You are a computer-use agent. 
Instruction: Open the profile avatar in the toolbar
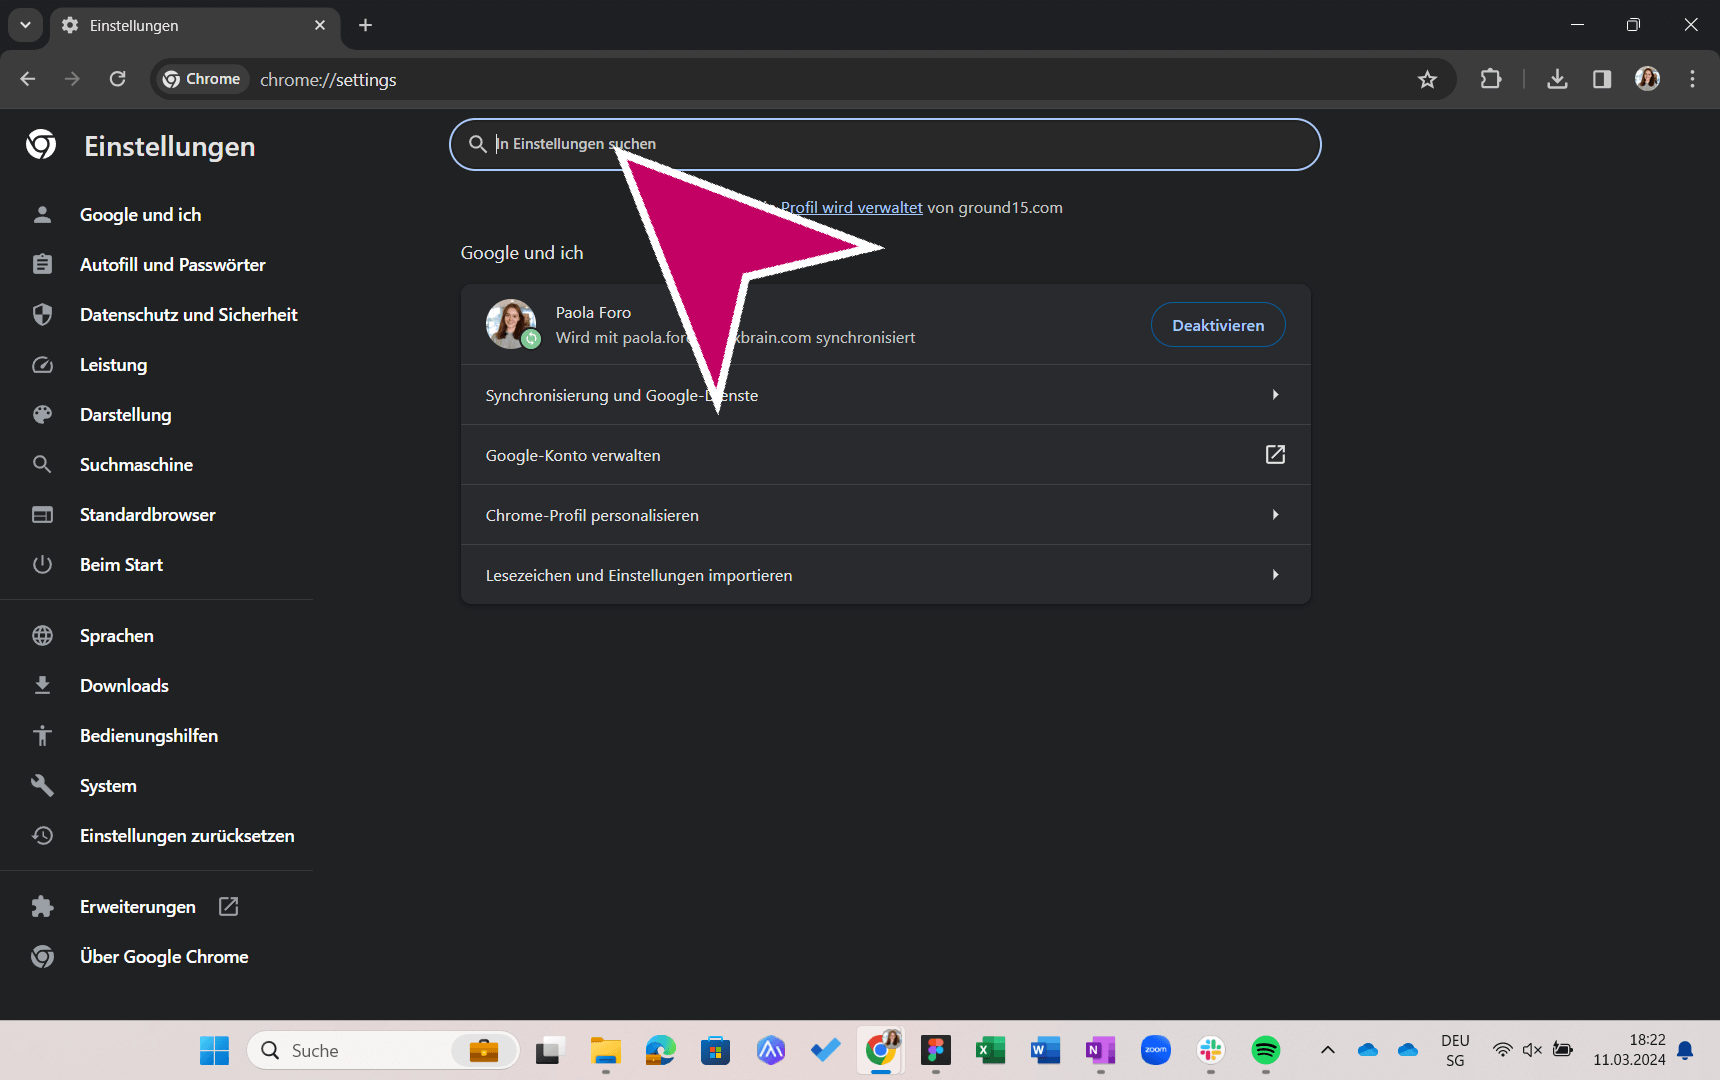1647,79
